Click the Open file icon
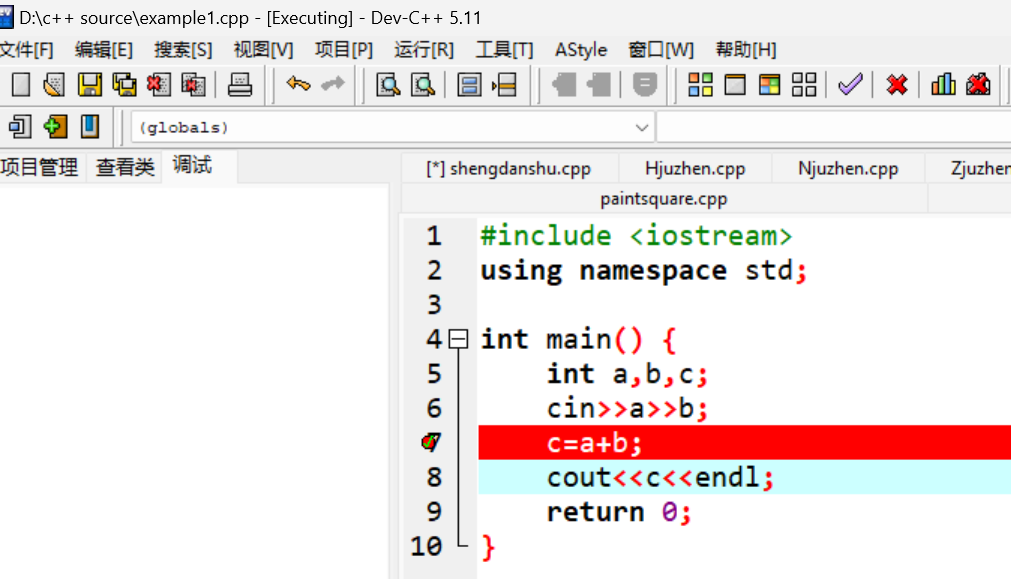Viewport: 1011px width, 579px height. coord(54,84)
